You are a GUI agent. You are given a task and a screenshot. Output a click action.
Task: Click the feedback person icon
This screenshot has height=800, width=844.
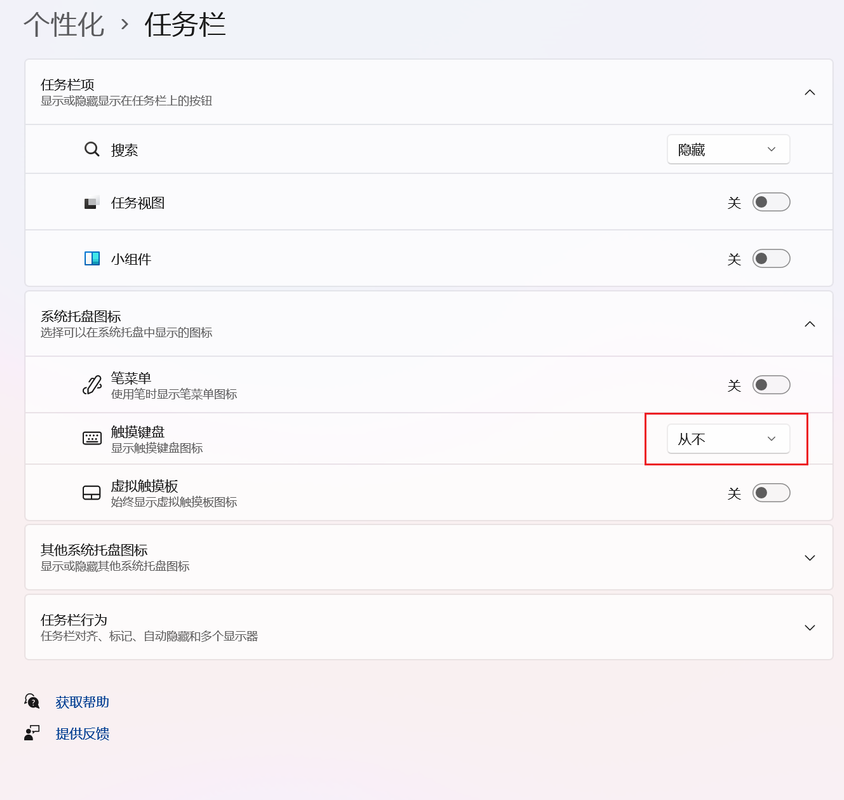tap(32, 733)
